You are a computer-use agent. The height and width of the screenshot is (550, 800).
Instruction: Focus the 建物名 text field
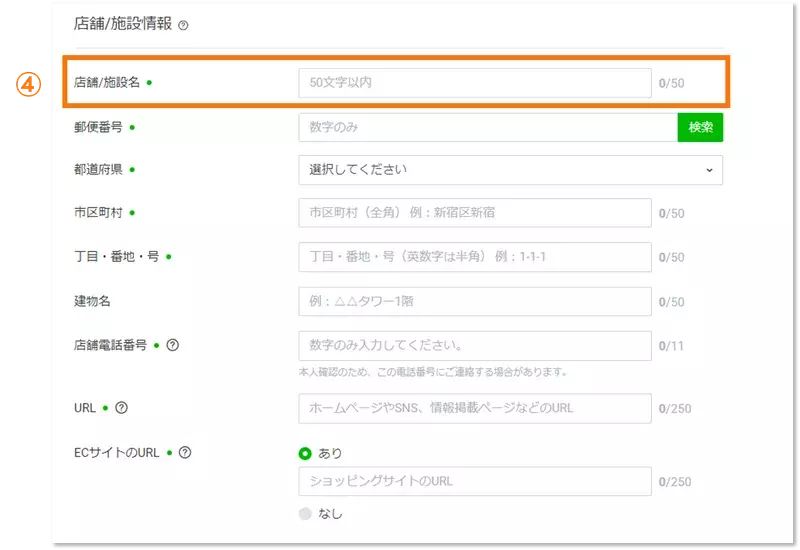[475, 301]
